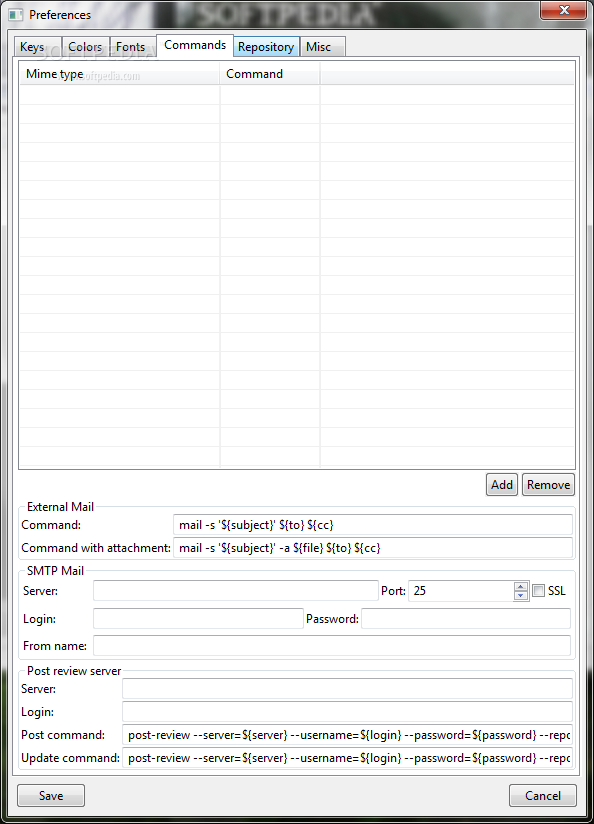
Task: Open the Misc tab
Action: pyautogui.click(x=323, y=47)
